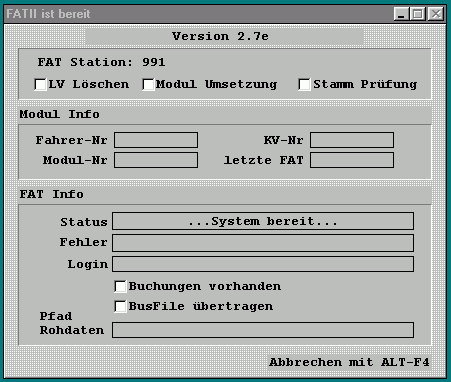This screenshot has height=382, width=451.
Task: Tick the Modul Umsetzung checkbox
Action: pos(148,85)
